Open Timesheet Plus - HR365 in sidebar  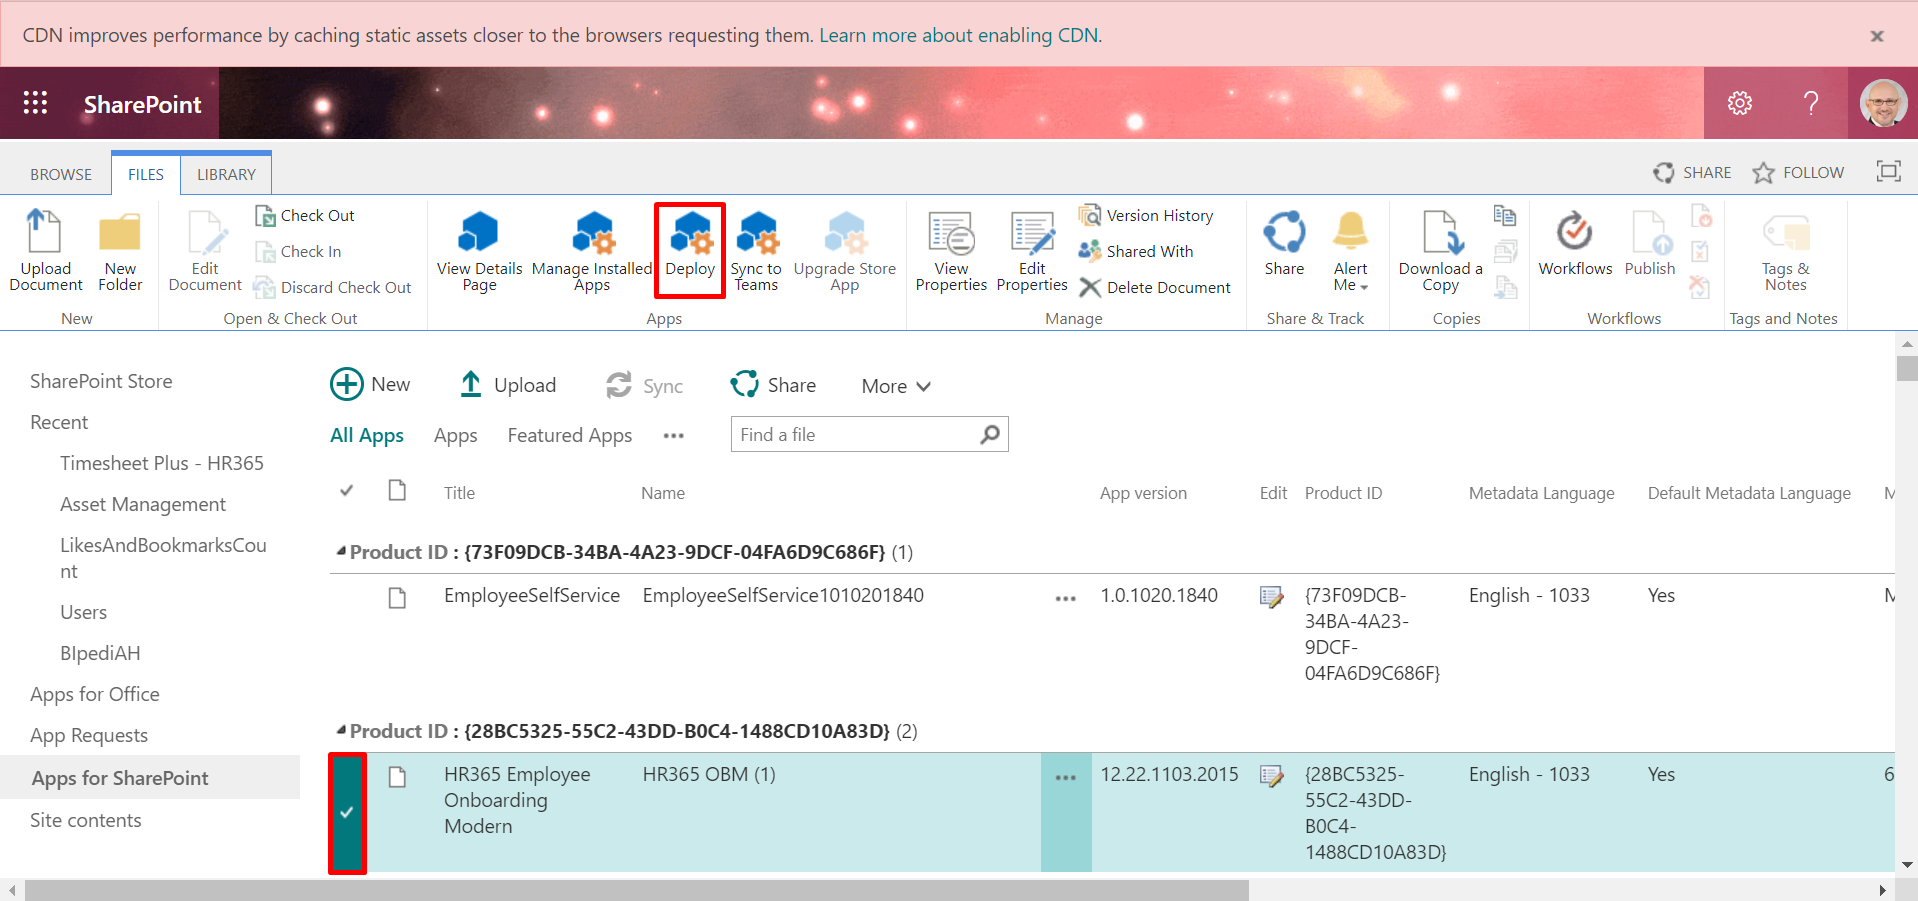coord(162,463)
